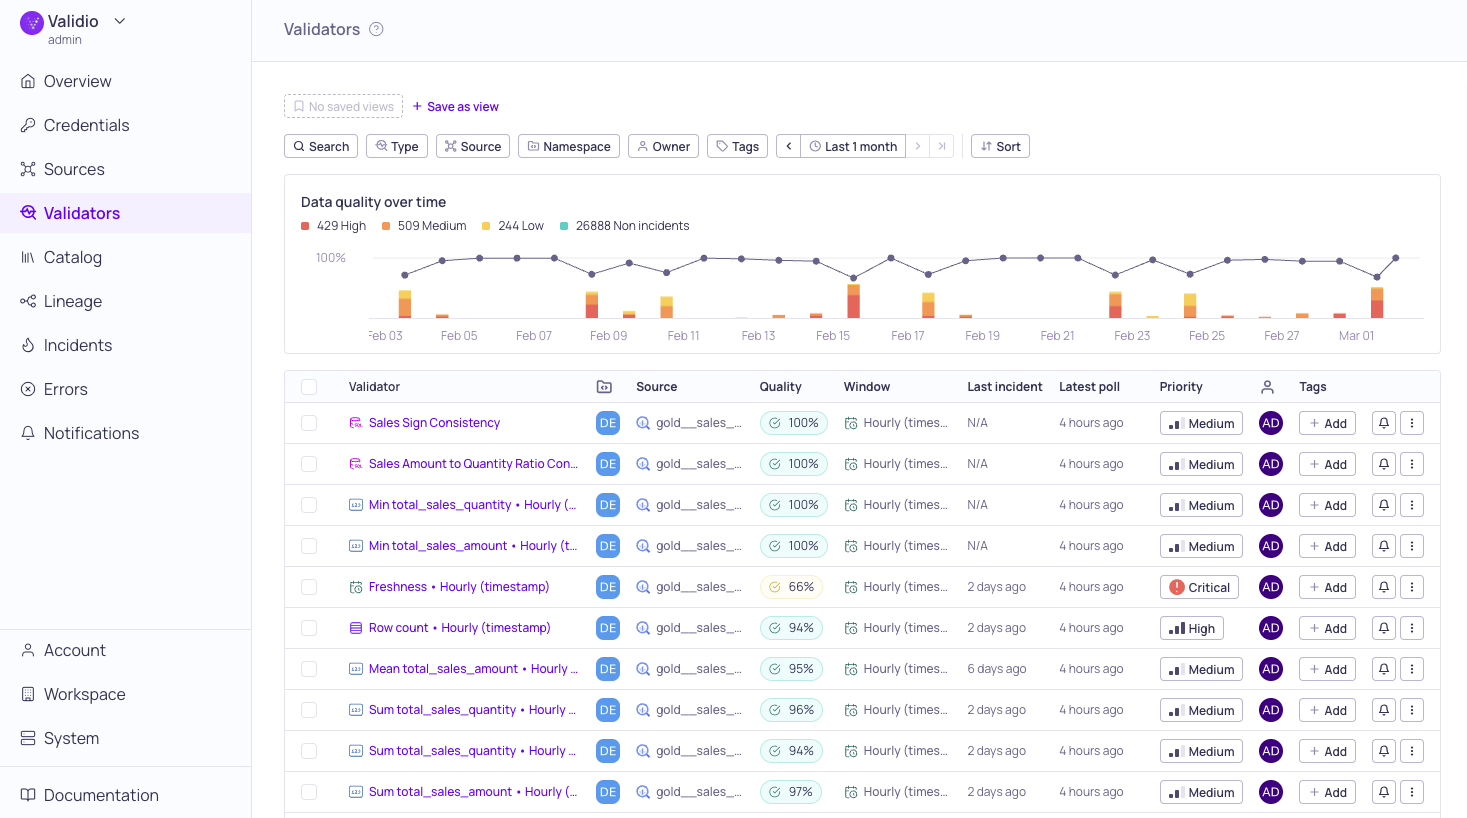
Task: Check the Mean total_sales_amount row checkbox
Action: [309, 669]
